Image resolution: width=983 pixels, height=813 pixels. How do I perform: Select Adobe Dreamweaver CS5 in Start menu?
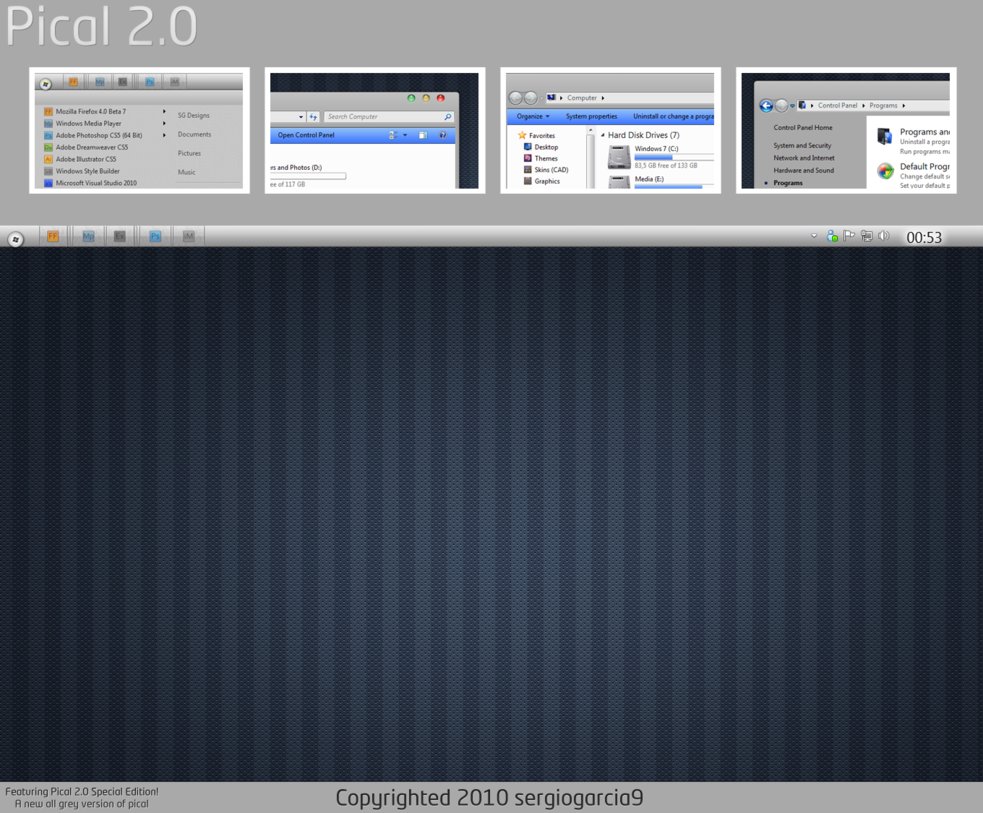[92, 147]
